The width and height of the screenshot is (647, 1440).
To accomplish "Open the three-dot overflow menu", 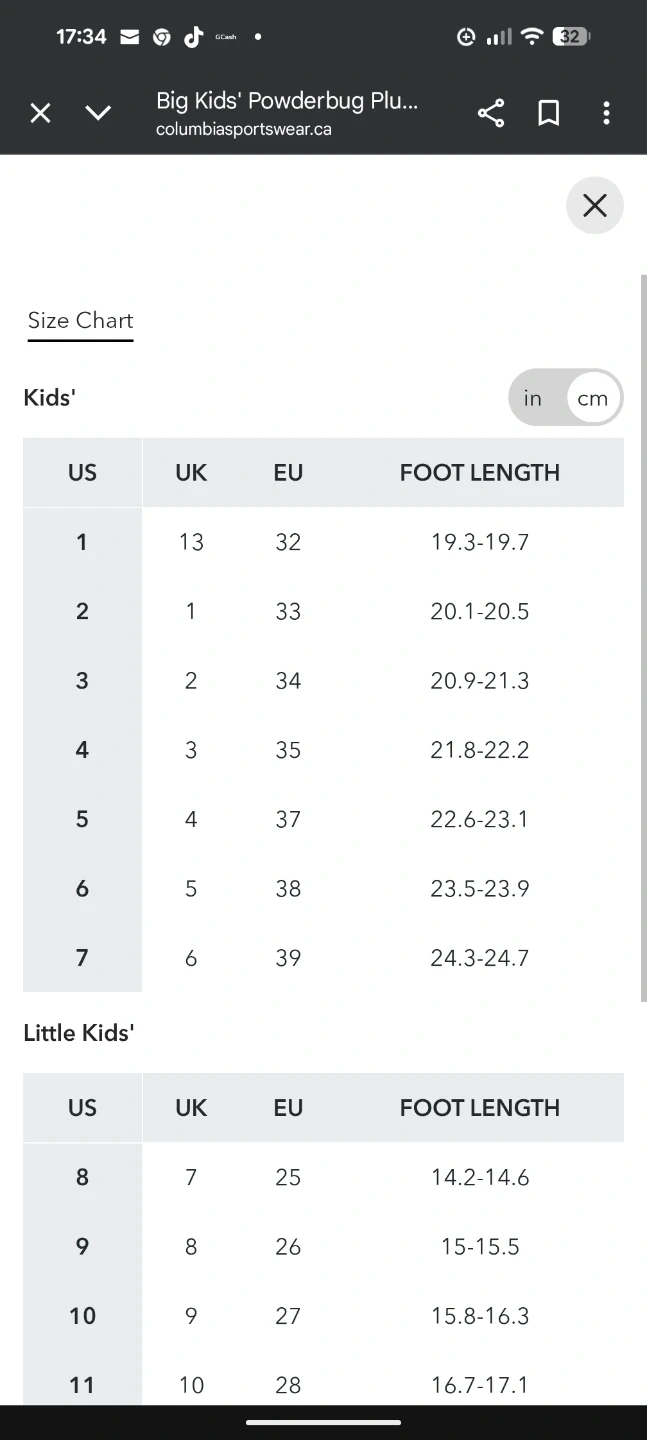I will click(x=606, y=113).
